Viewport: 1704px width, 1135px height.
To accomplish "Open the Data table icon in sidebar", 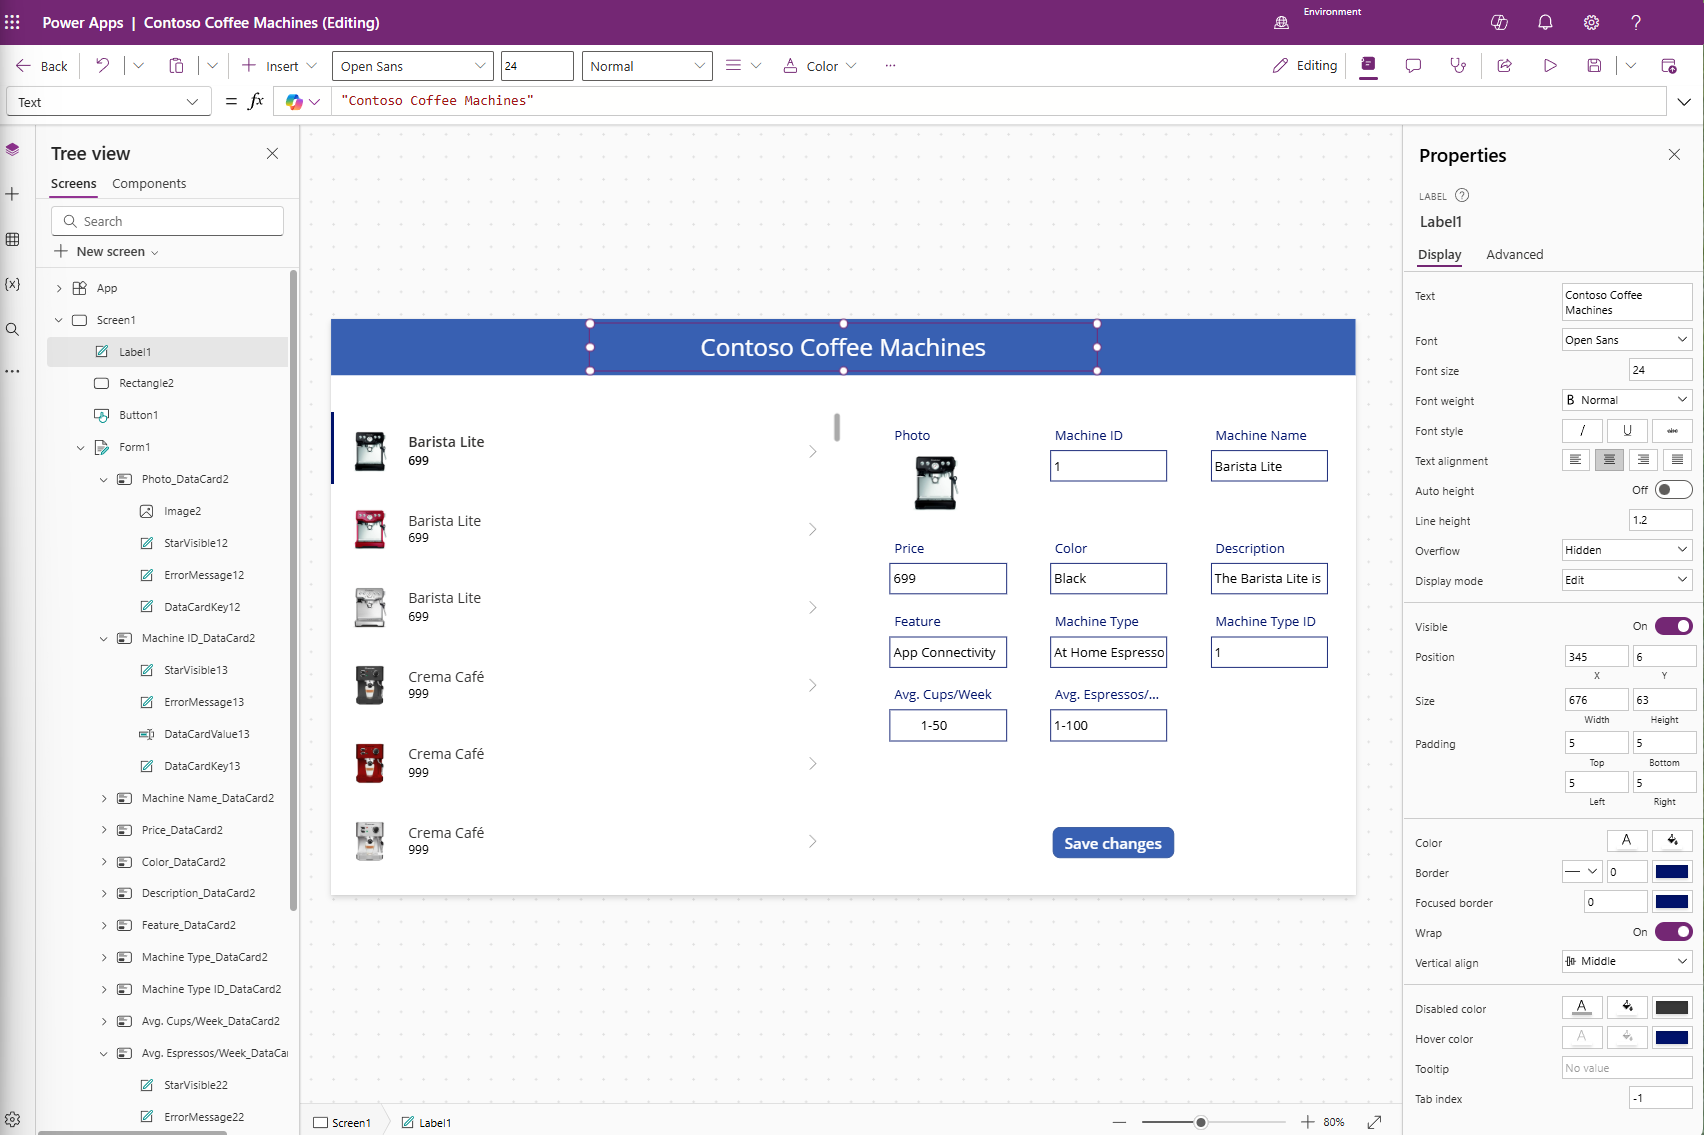I will click(12, 239).
